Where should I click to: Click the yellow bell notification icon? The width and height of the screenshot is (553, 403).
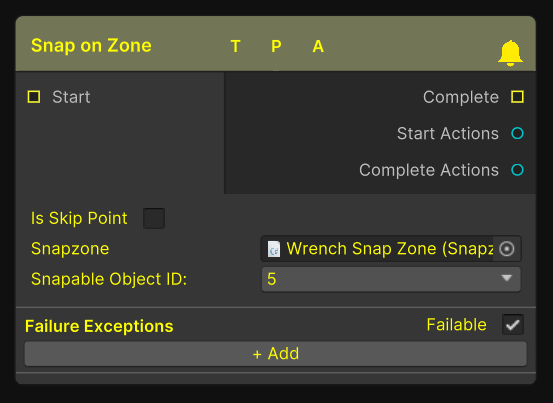pyautogui.click(x=510, y=53)
